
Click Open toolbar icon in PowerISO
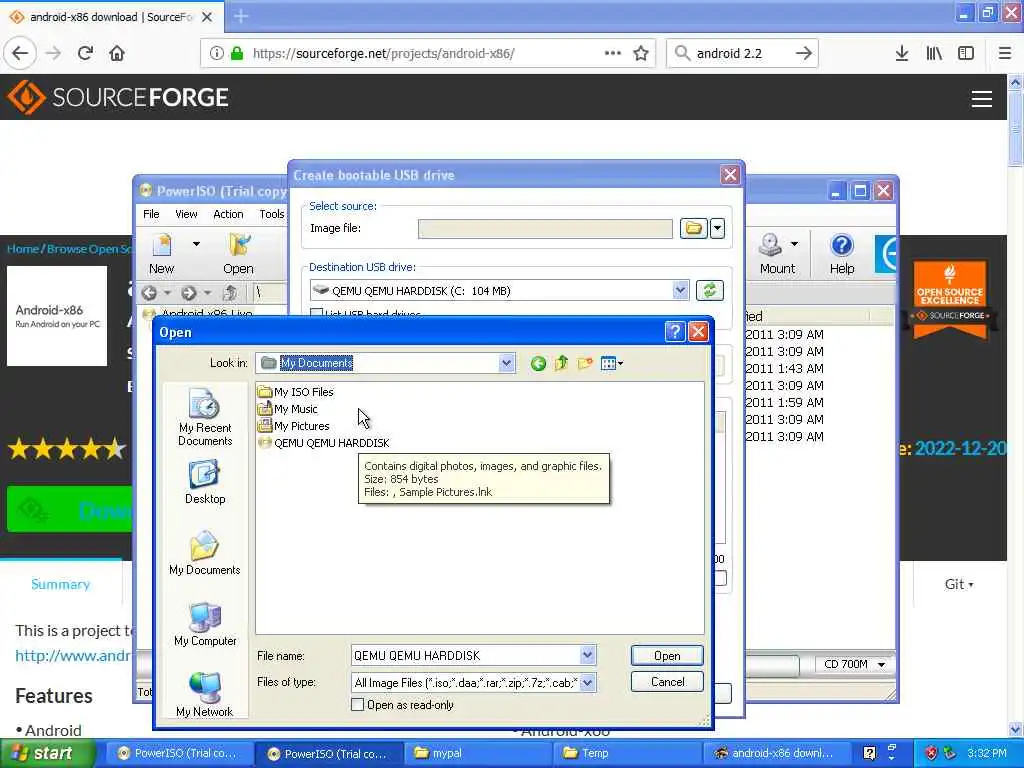click(x=238, y=254)
